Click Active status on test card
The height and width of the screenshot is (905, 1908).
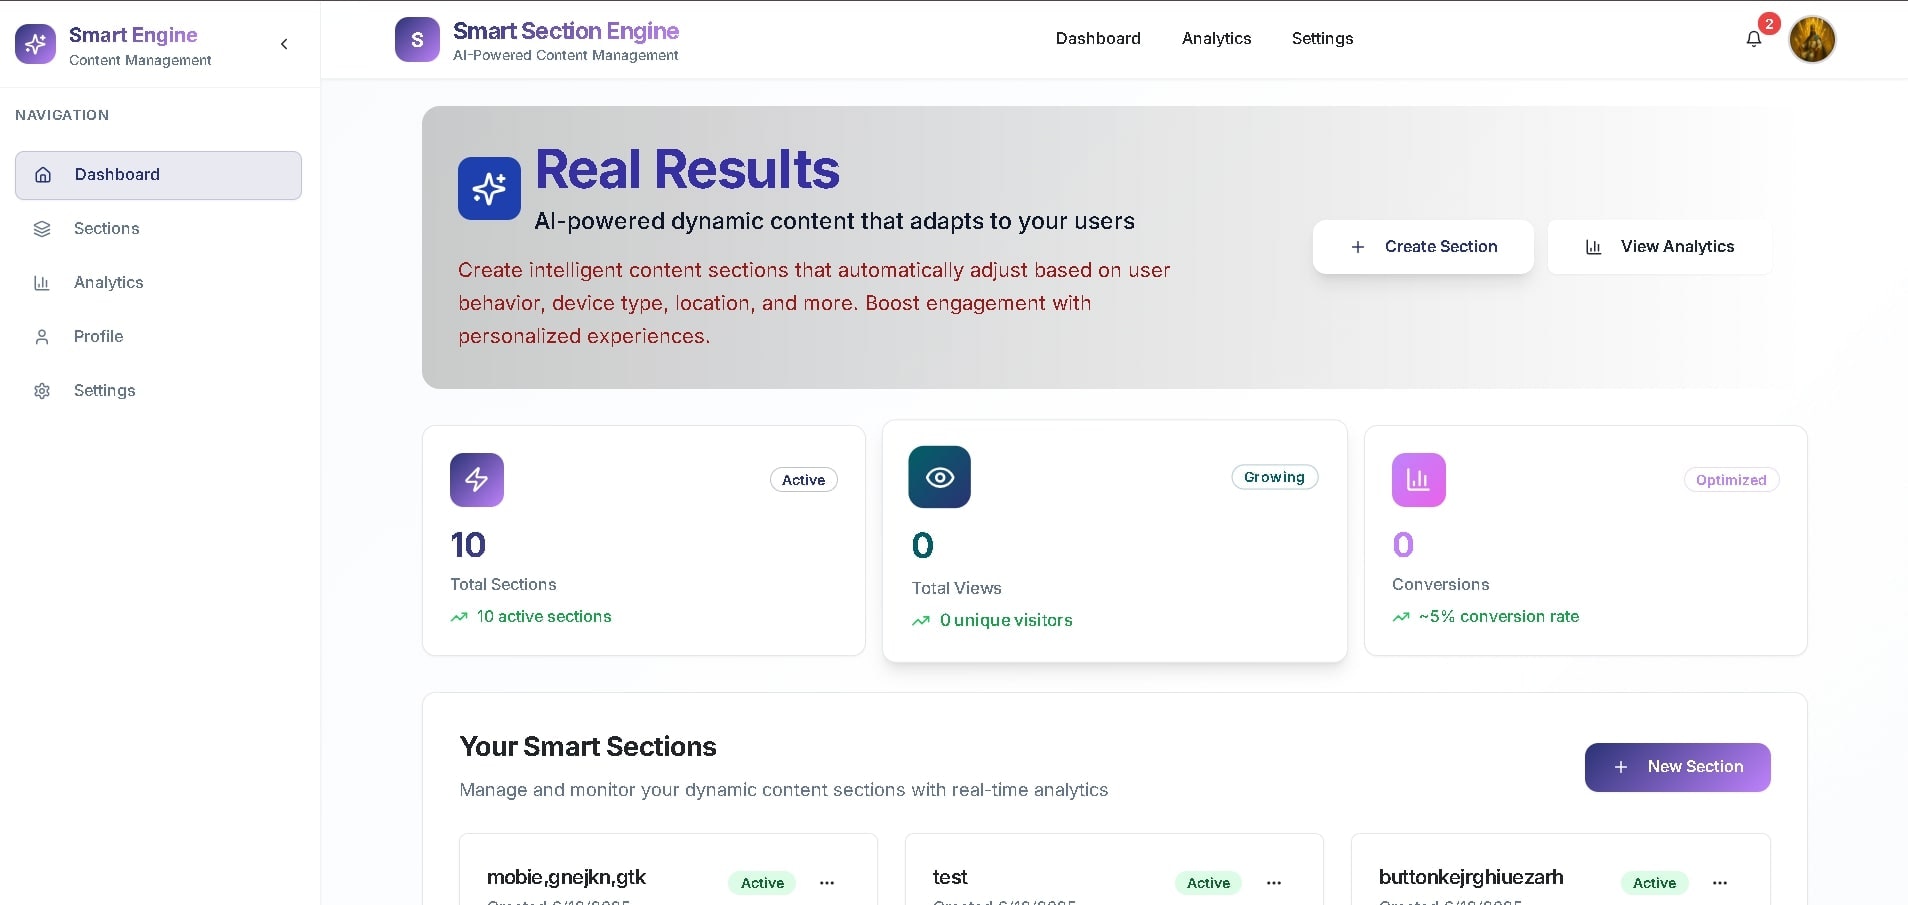1208,883
